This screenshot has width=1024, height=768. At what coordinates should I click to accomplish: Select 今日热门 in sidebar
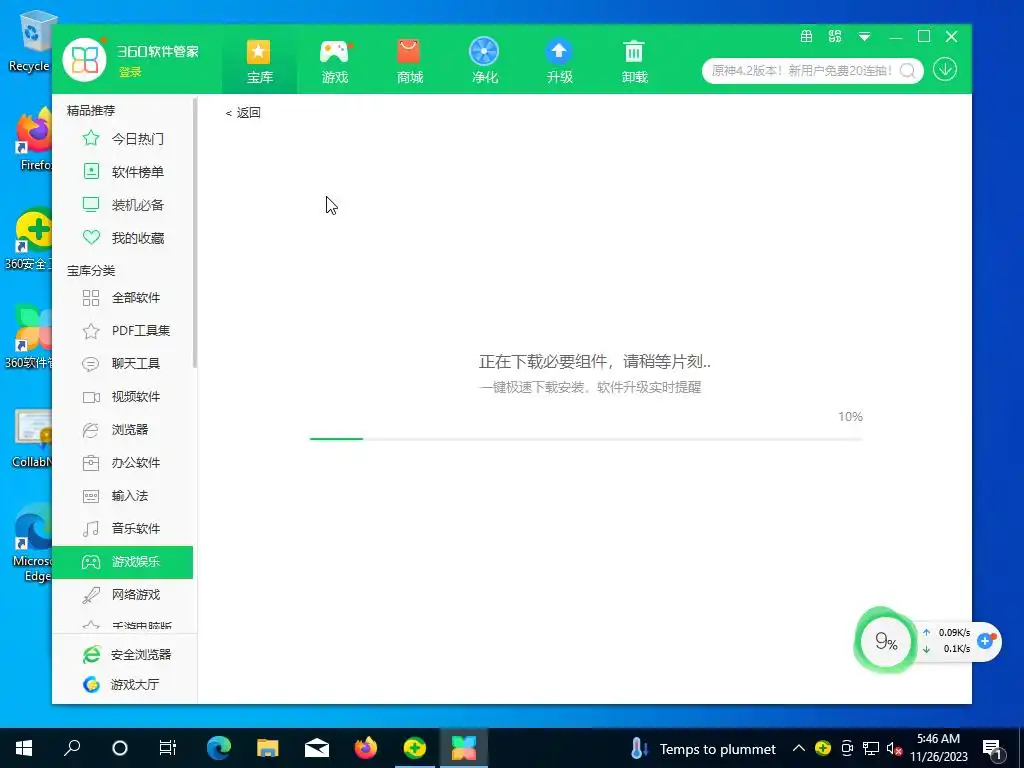(123, 138)
